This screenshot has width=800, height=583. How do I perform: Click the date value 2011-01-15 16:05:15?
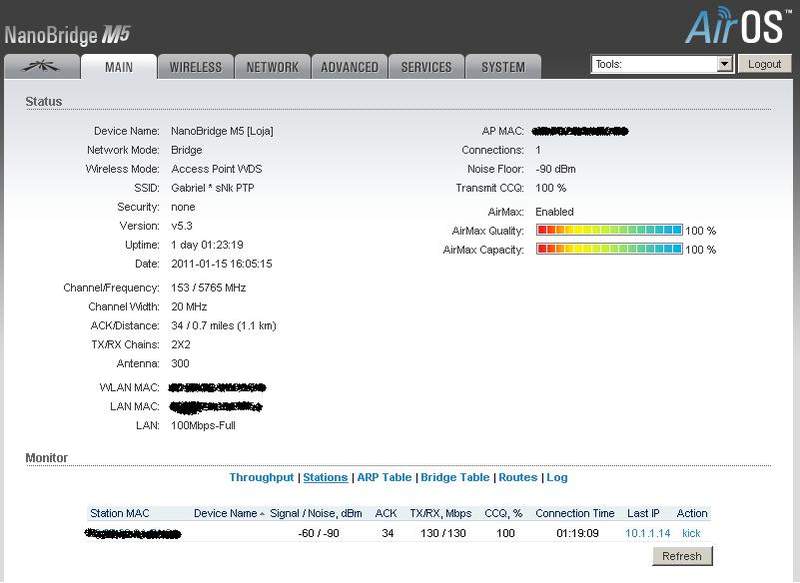click(x=222, y=264)
